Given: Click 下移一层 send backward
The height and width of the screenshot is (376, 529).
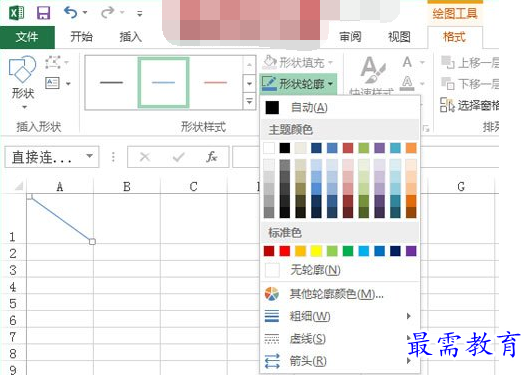Looking at the screenshot, I should pyautogui.click(x=470, y=84).
